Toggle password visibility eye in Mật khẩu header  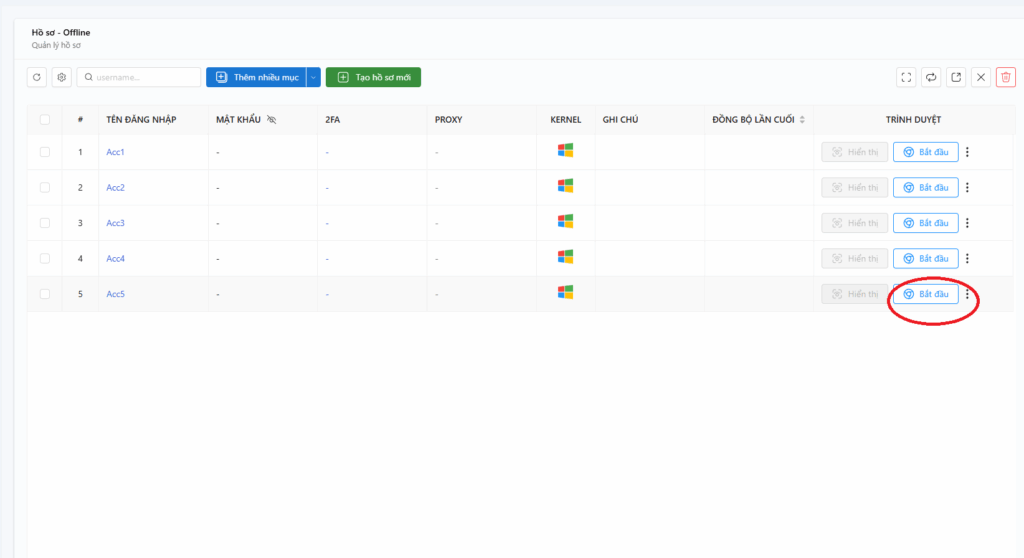pos(271,120)
